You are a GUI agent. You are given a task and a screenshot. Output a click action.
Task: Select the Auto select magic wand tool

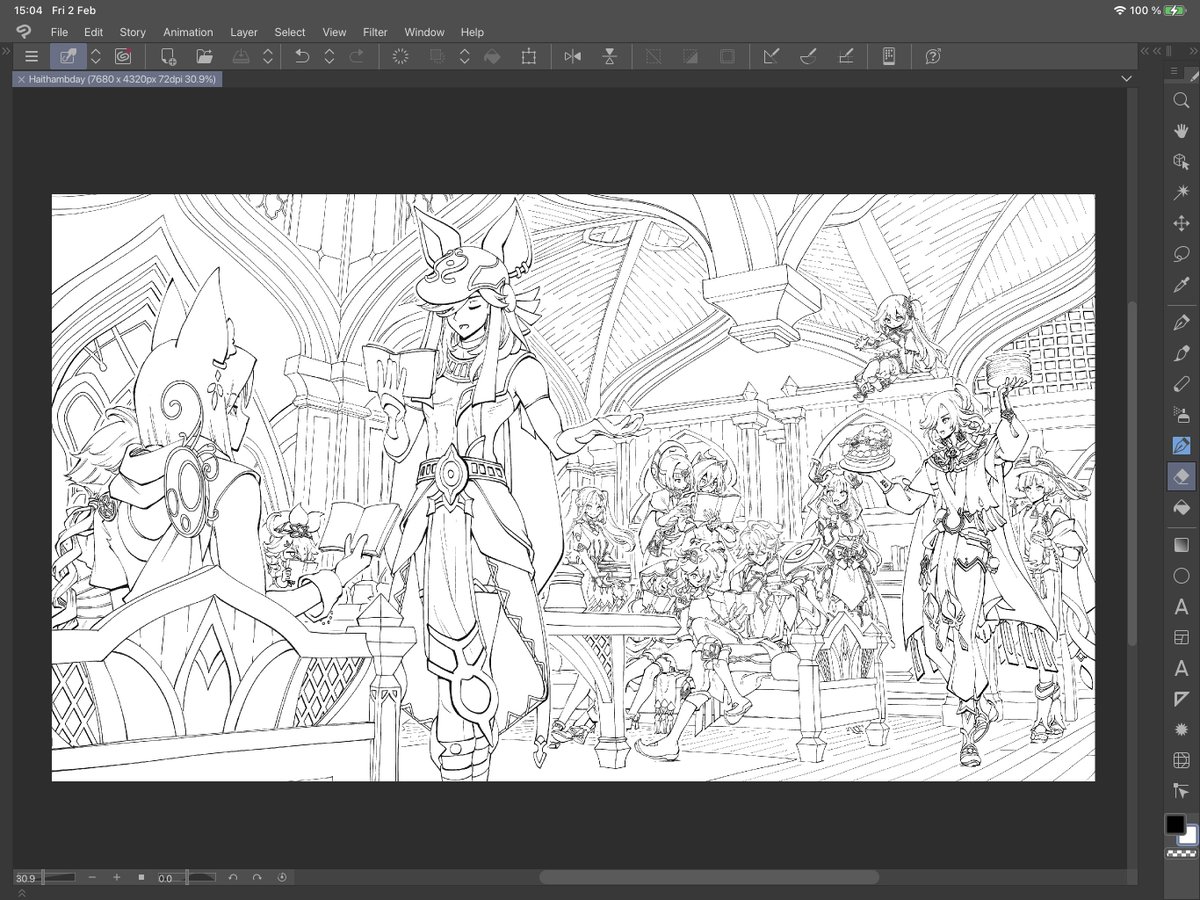[1180, 193]
